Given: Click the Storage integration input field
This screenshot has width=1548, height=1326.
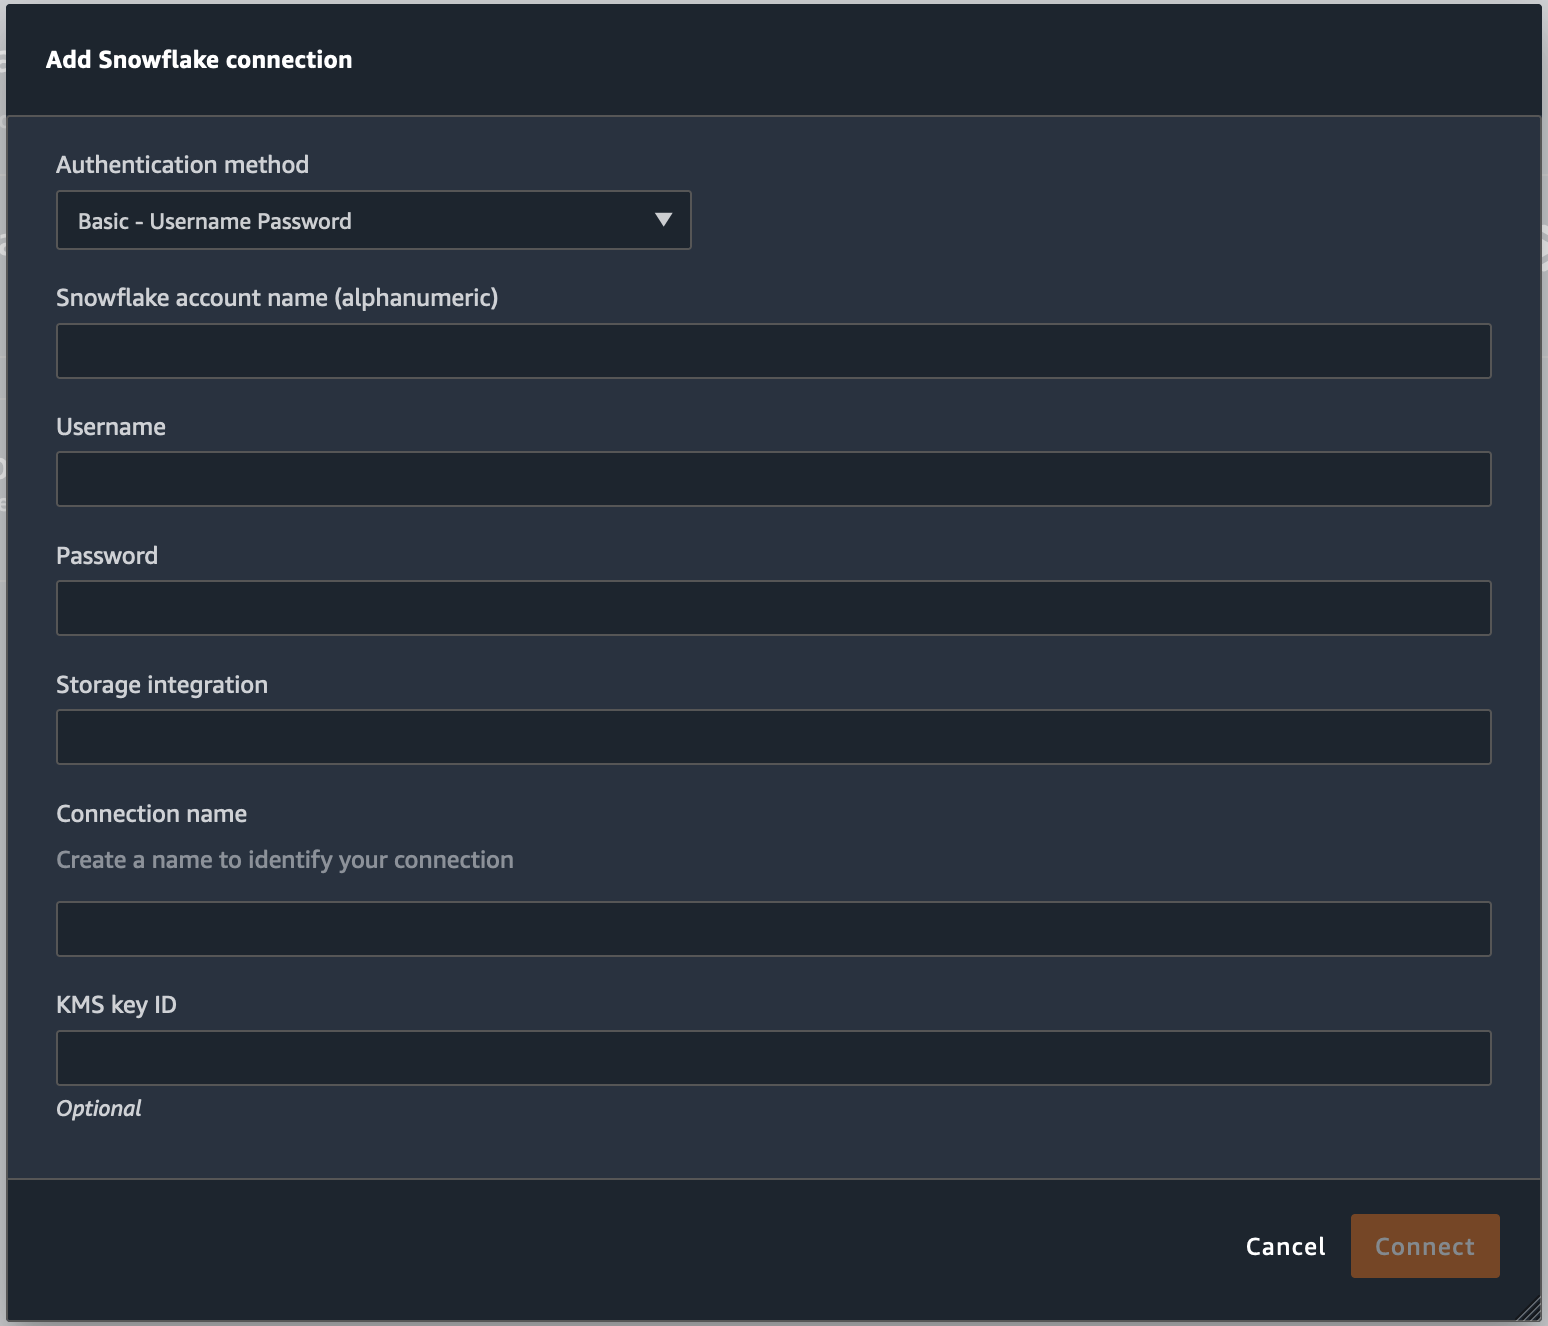Looking at the screenshot, I should (773, 737).
